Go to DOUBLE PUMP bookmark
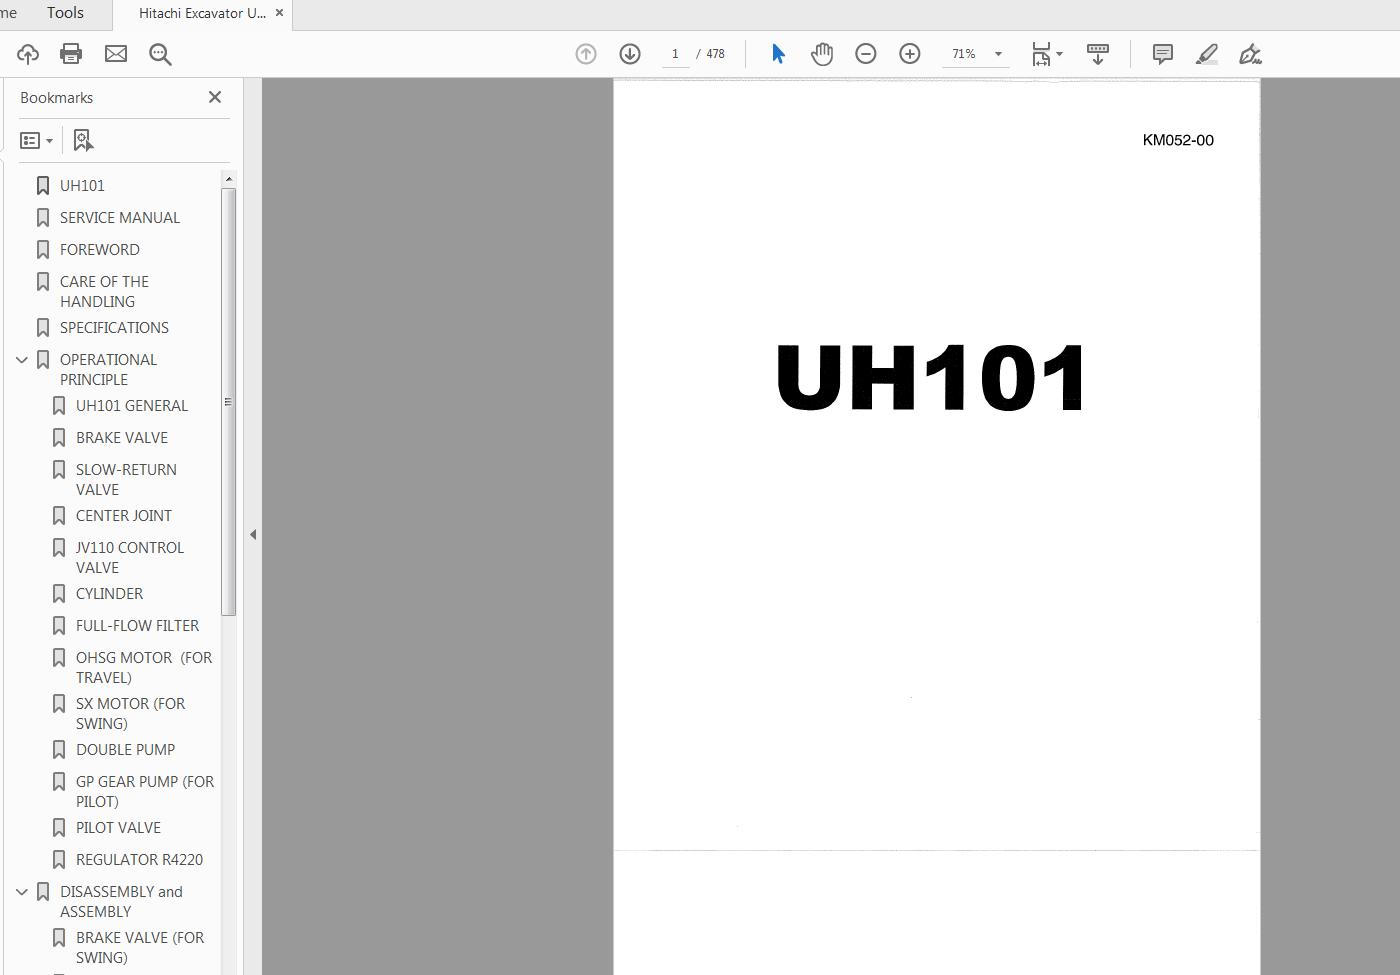Viewport: 1400px width, 975px height. pos(125,750)
